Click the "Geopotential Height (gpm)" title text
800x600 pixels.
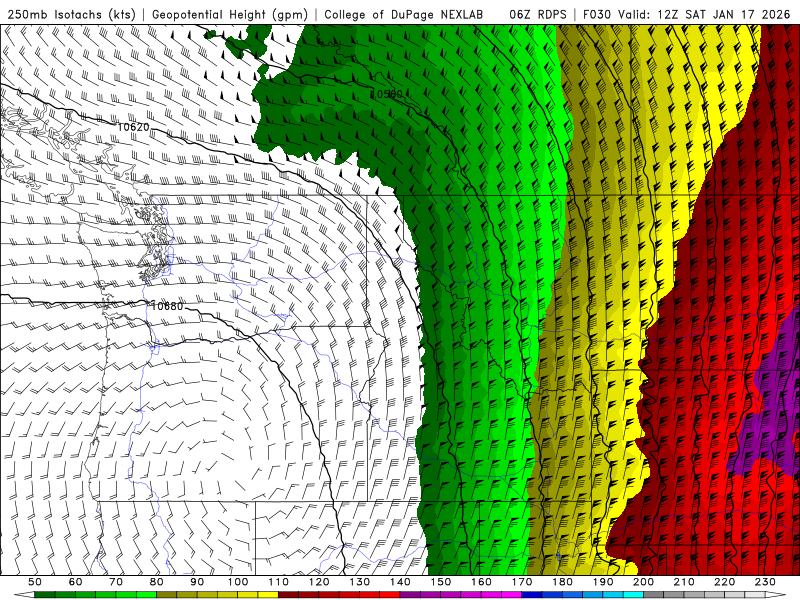click(x=230, y=15)
